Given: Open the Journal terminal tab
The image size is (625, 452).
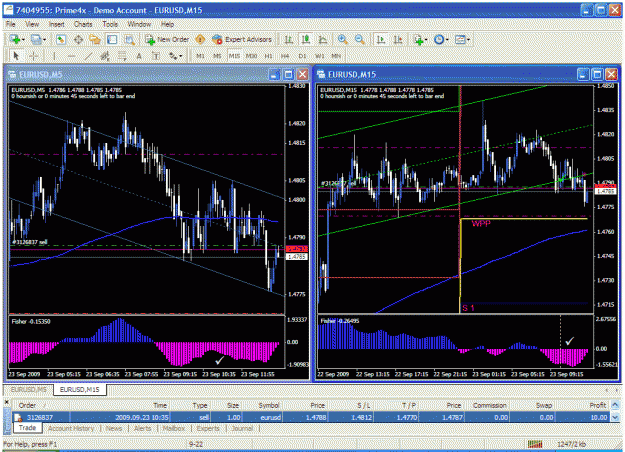Looking at the screenshot, I should pyautogui.click(x=242, y=428).
